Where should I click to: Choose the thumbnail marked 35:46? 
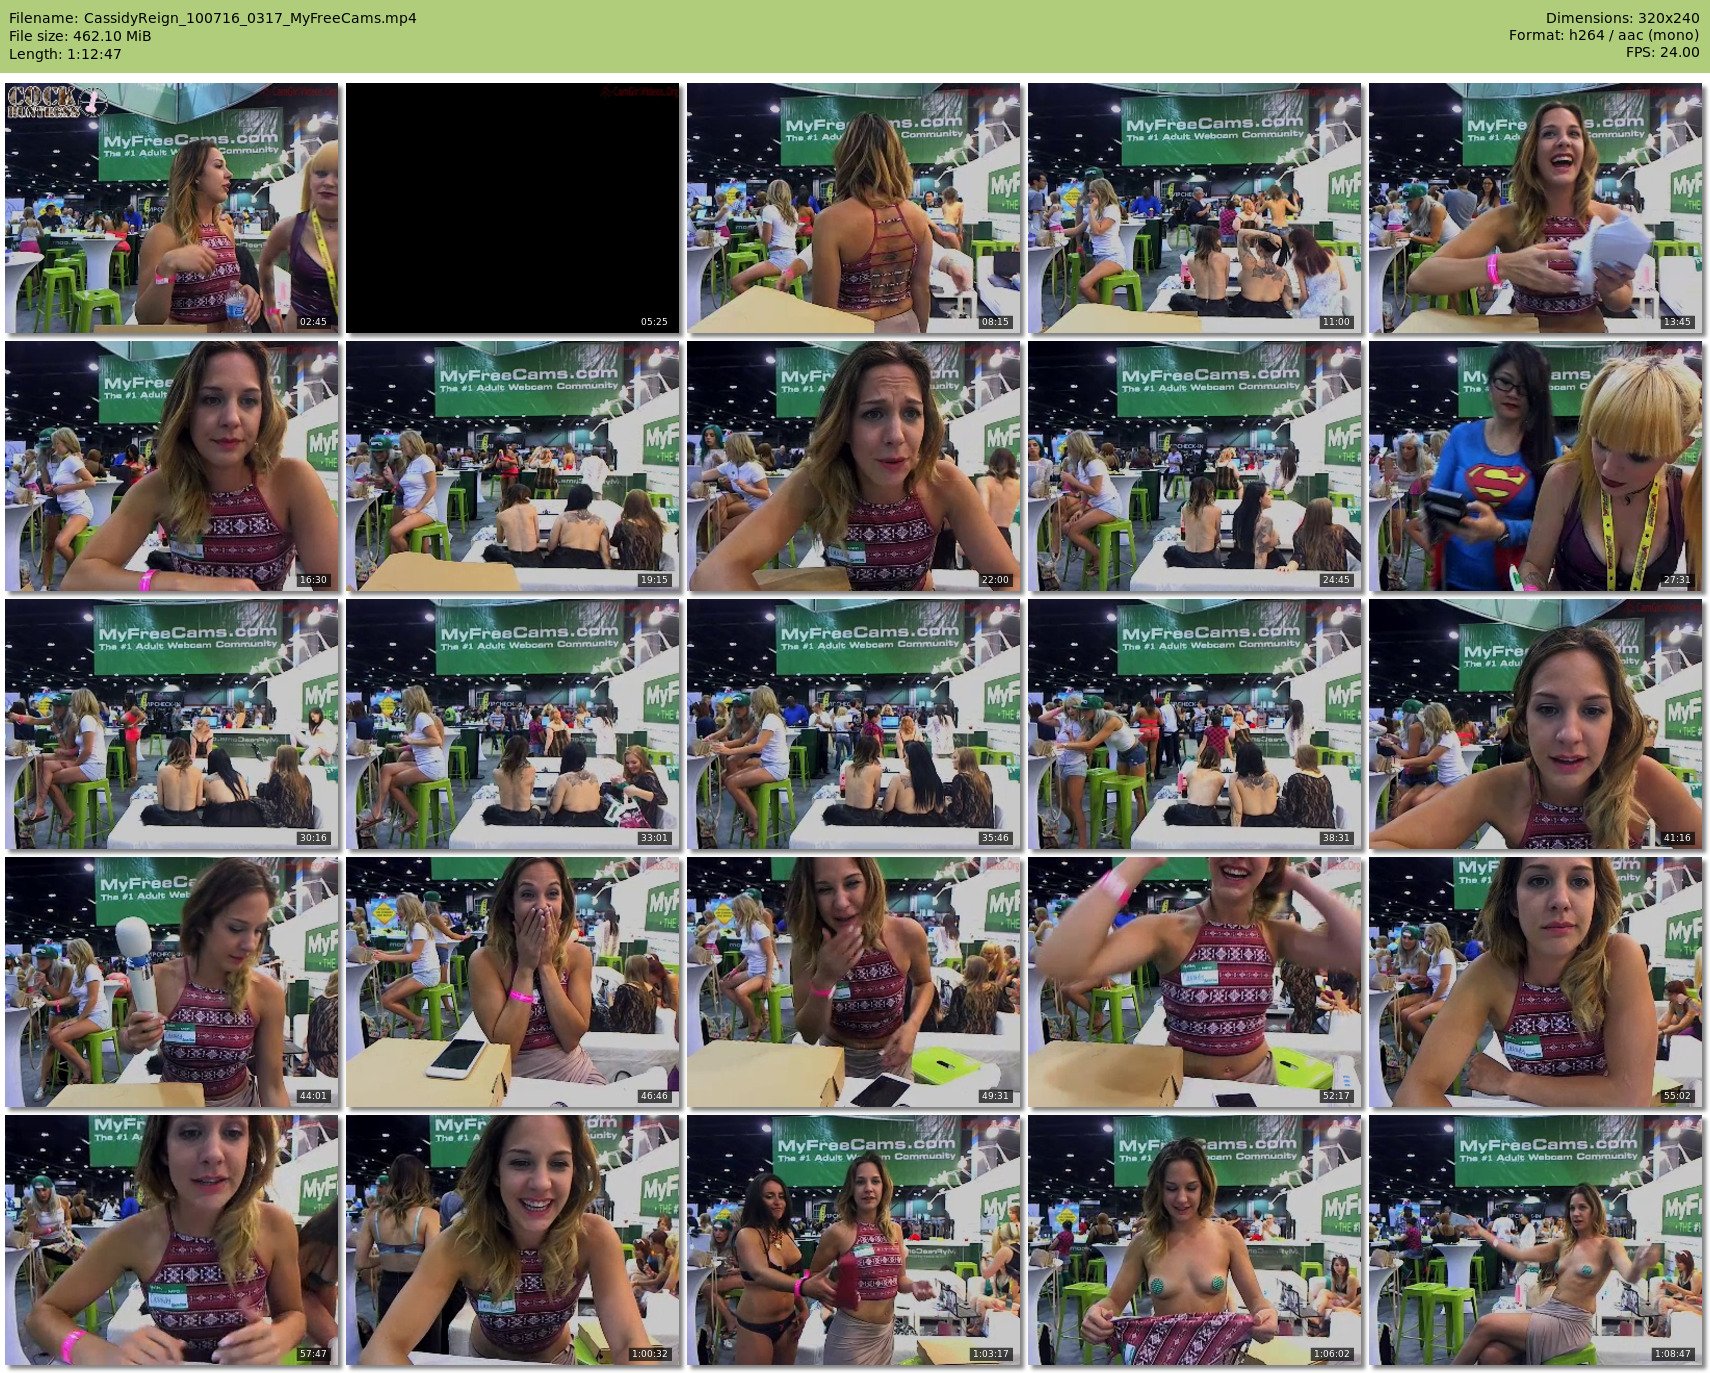(854, 724)
